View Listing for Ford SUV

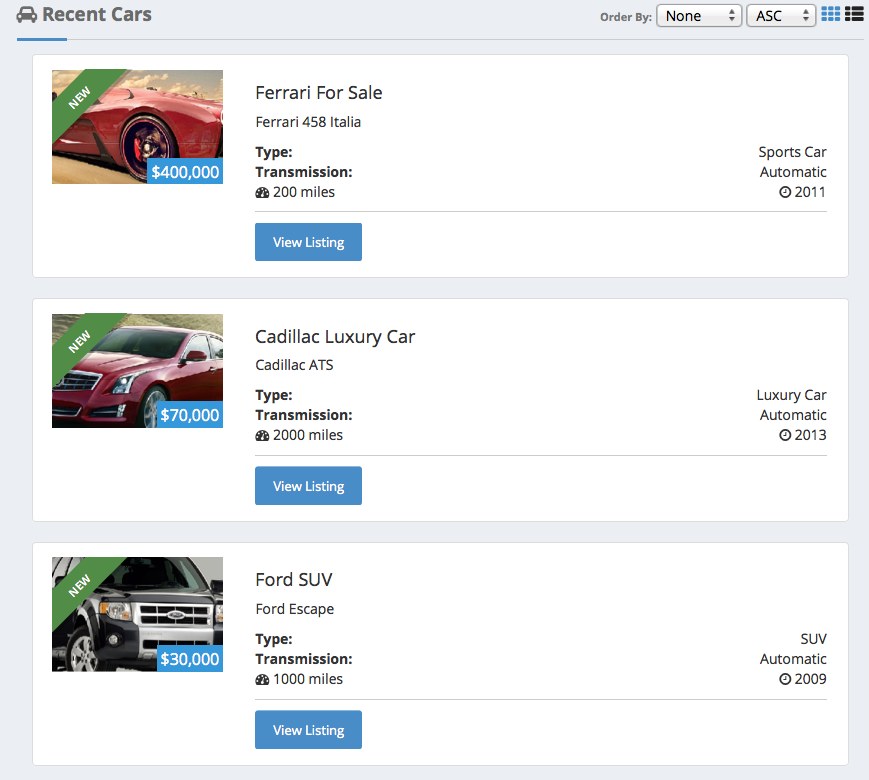[x=308, y=730]
